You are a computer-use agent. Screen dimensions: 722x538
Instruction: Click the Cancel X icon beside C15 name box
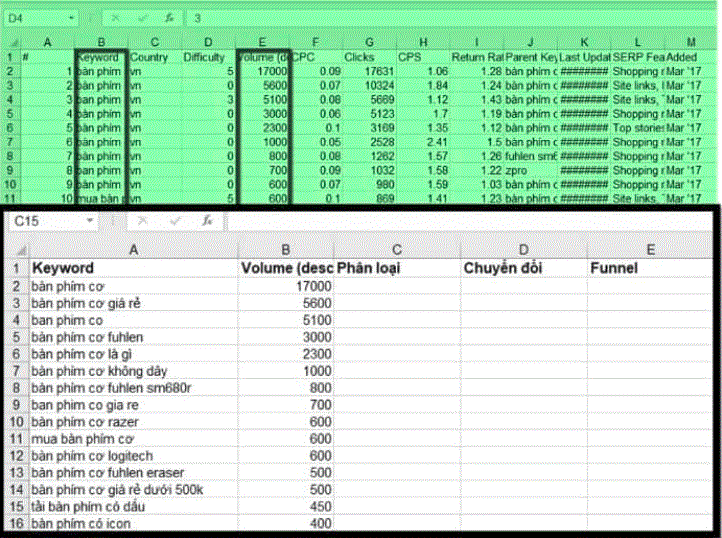tap(143, 220)
